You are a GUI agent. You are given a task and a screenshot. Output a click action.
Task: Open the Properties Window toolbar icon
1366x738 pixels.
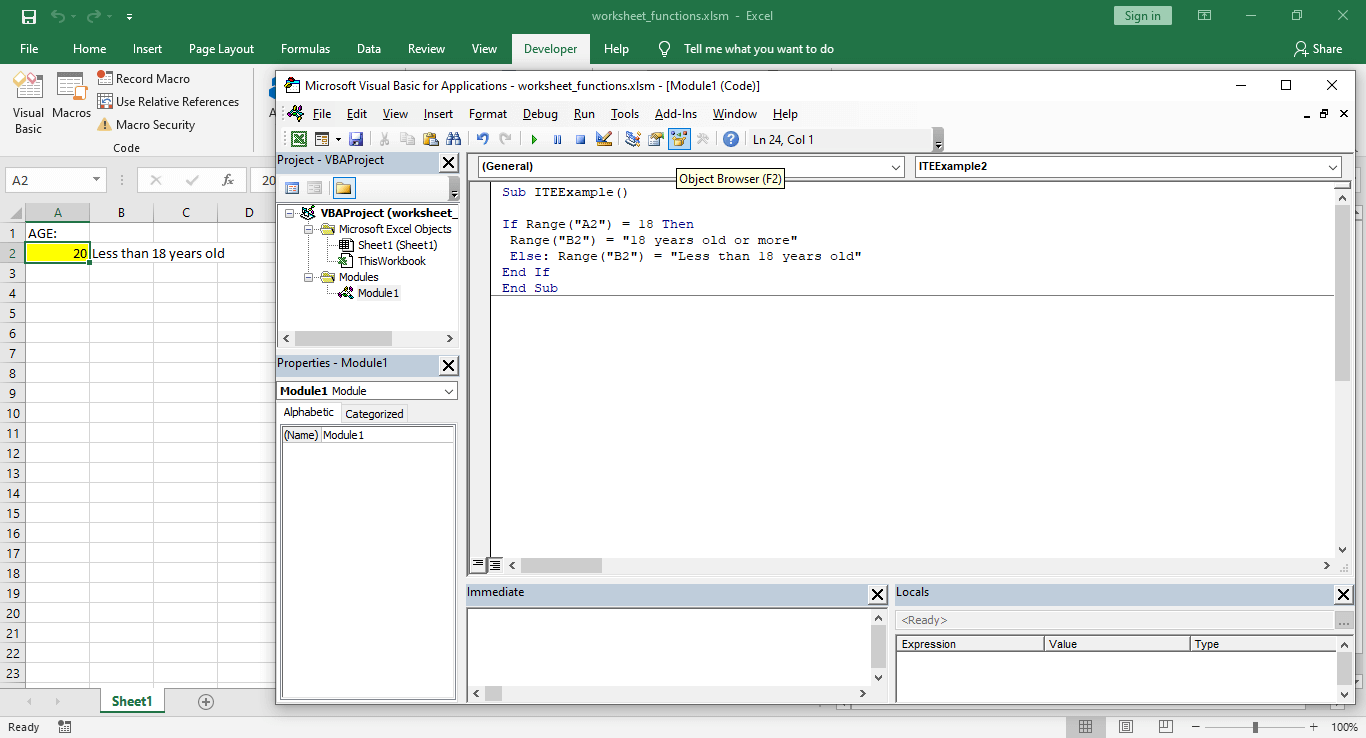[656, 140]
